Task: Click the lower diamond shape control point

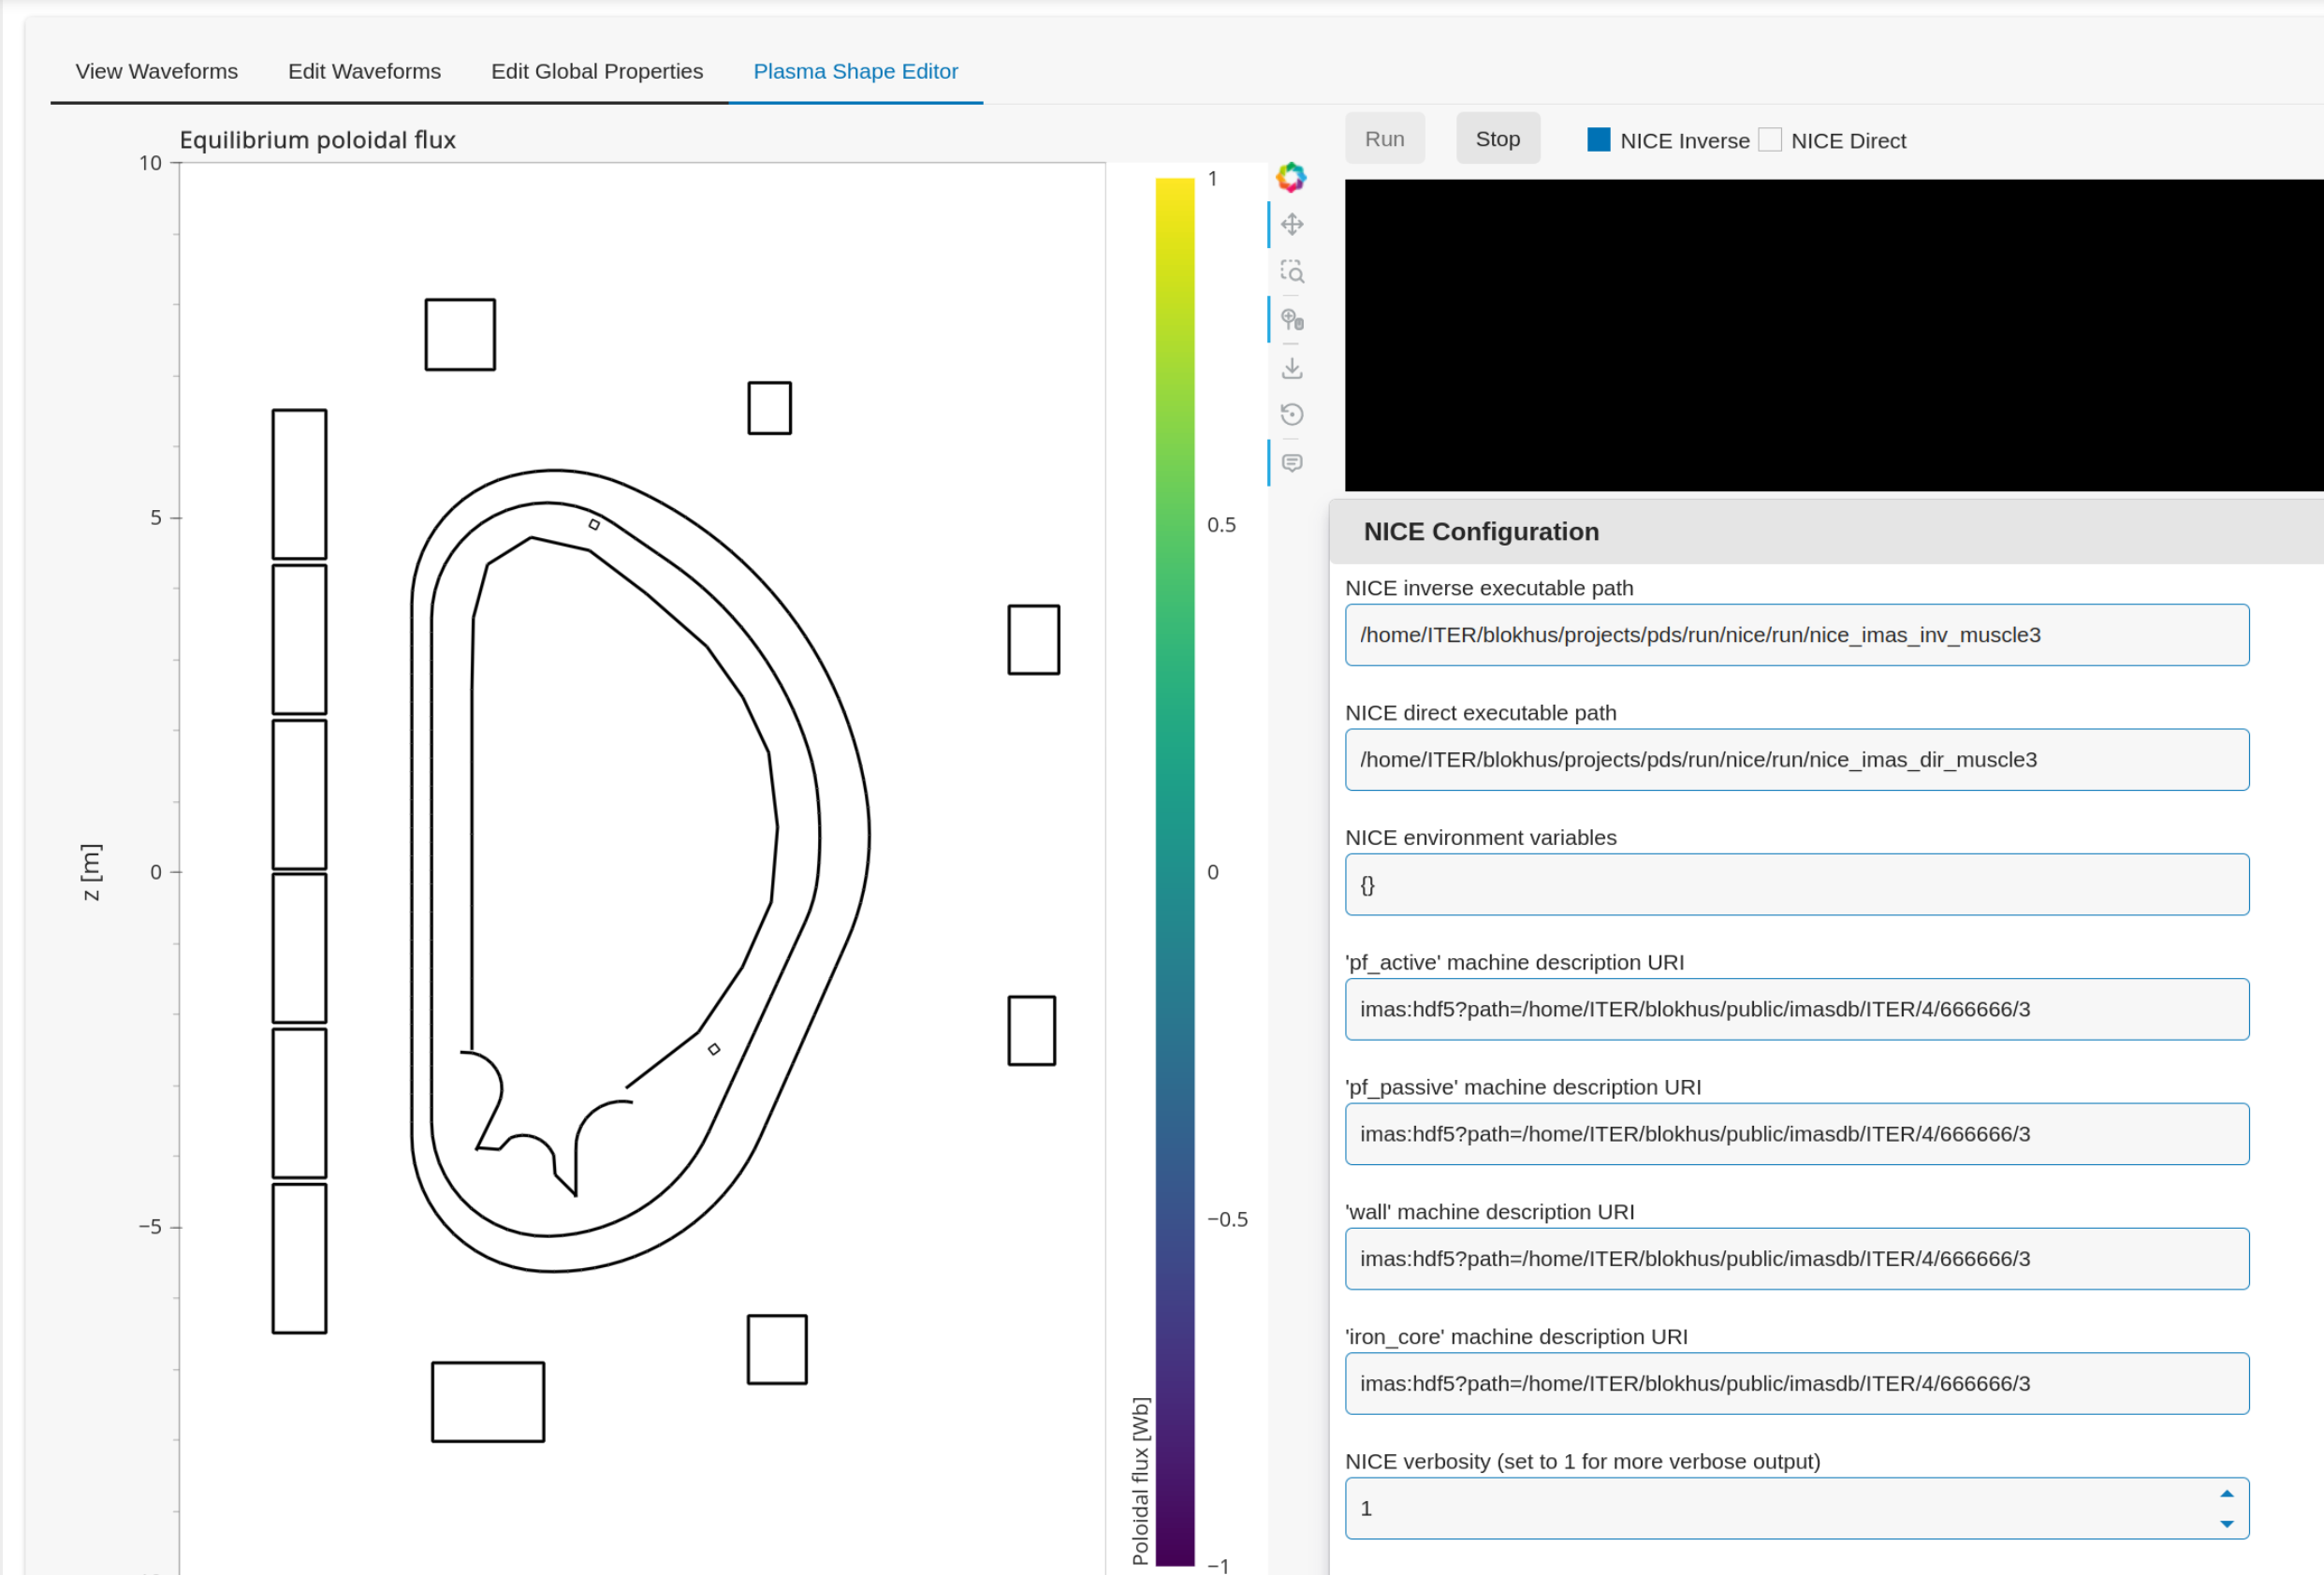Action: [x=714, y=1049]
